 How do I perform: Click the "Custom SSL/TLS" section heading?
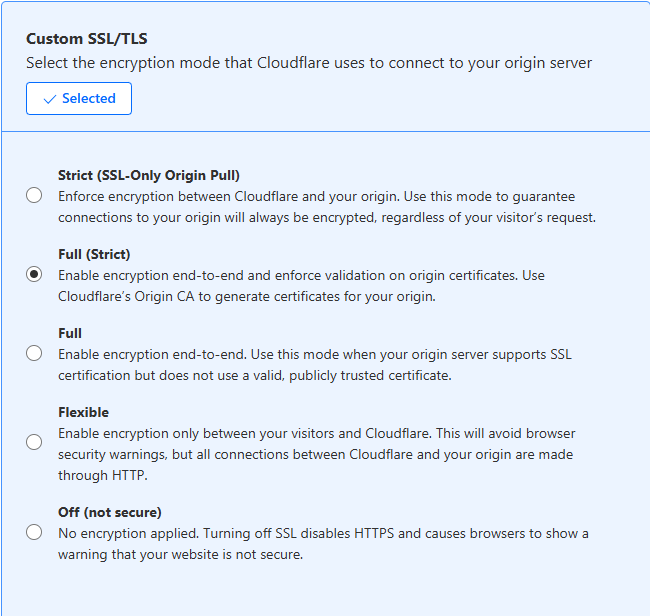click(x=87, y=39)
